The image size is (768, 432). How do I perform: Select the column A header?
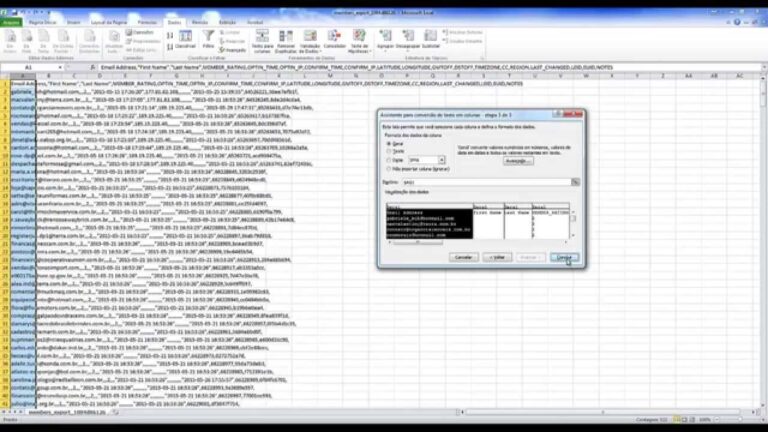[23, 76]
